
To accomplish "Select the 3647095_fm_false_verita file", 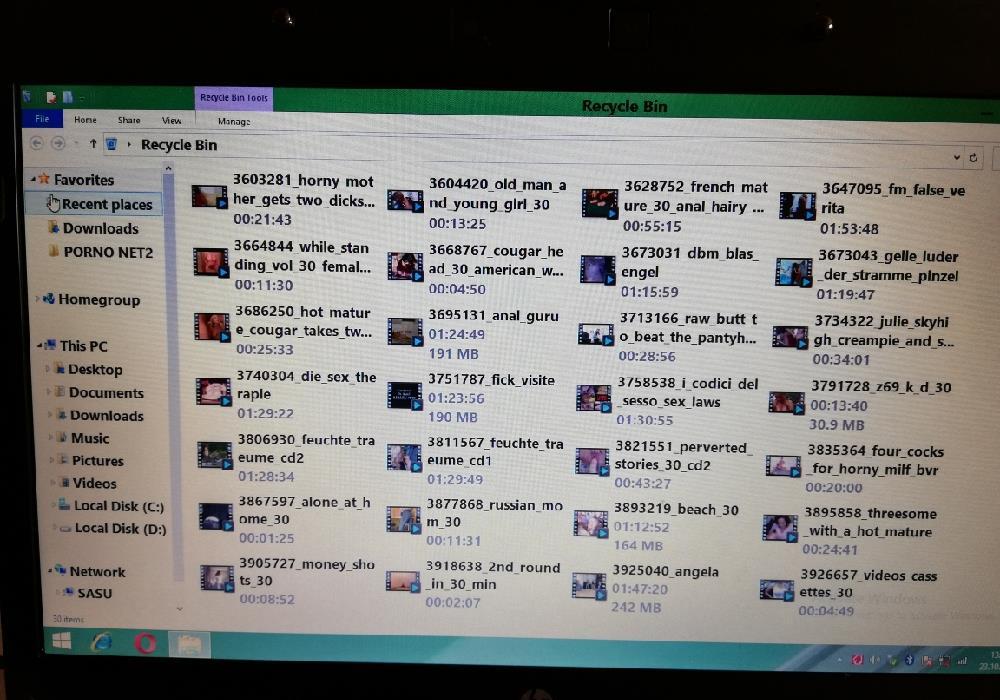I will pos(872,208).
